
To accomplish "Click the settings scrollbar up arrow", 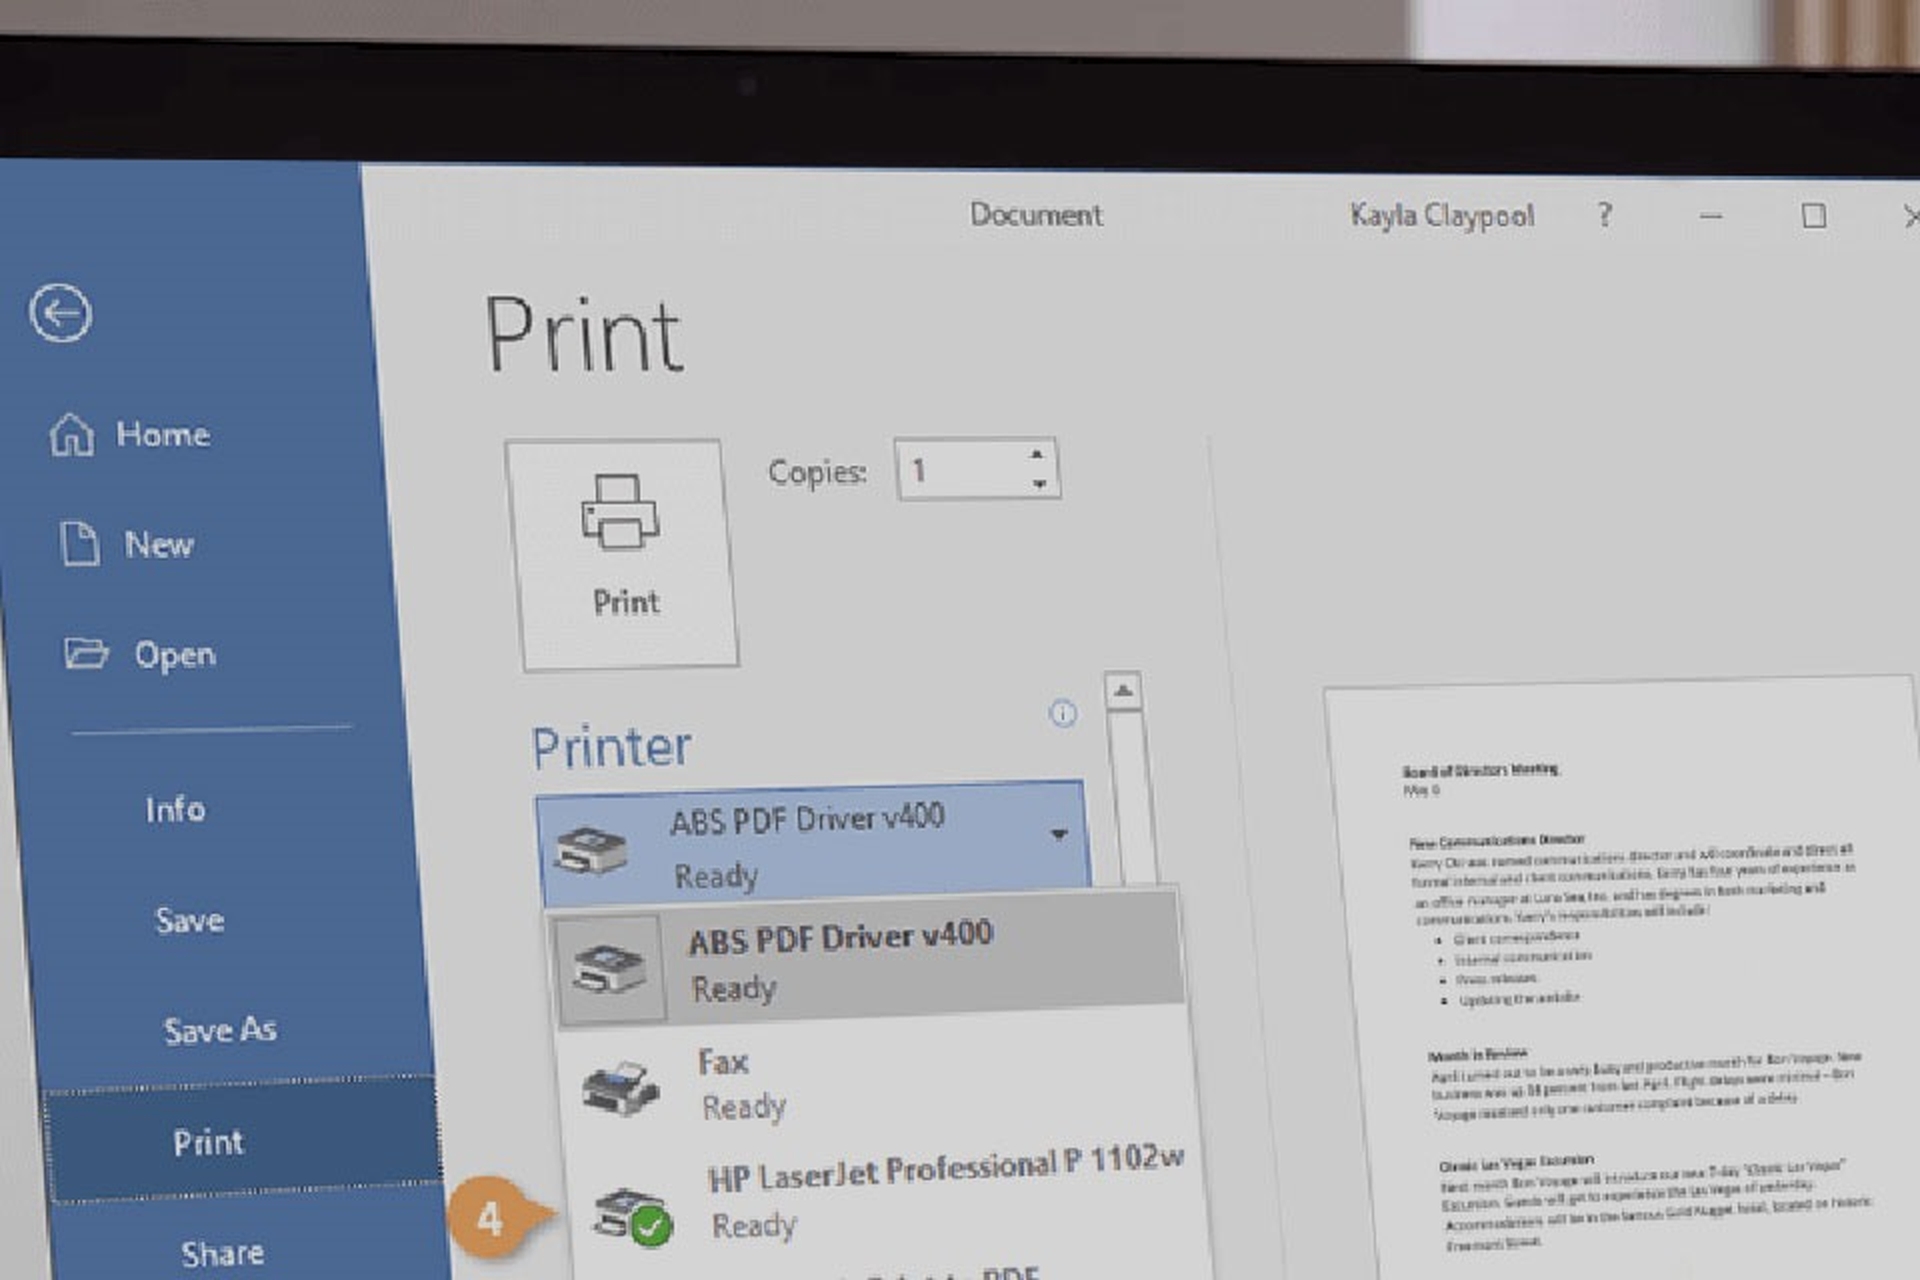I will 1124,691.
